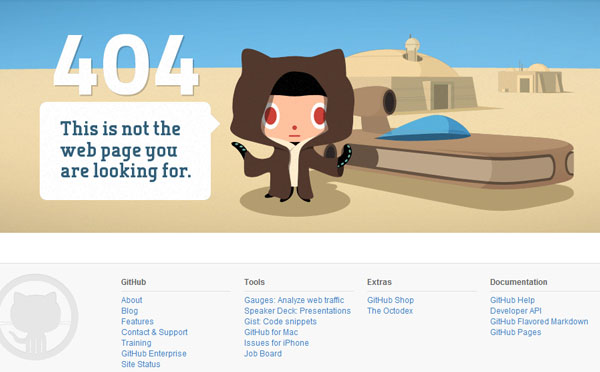Viewport: 600px width, 372px height.
Task: Visit the Job Board link
Action: tap(263, 354)
